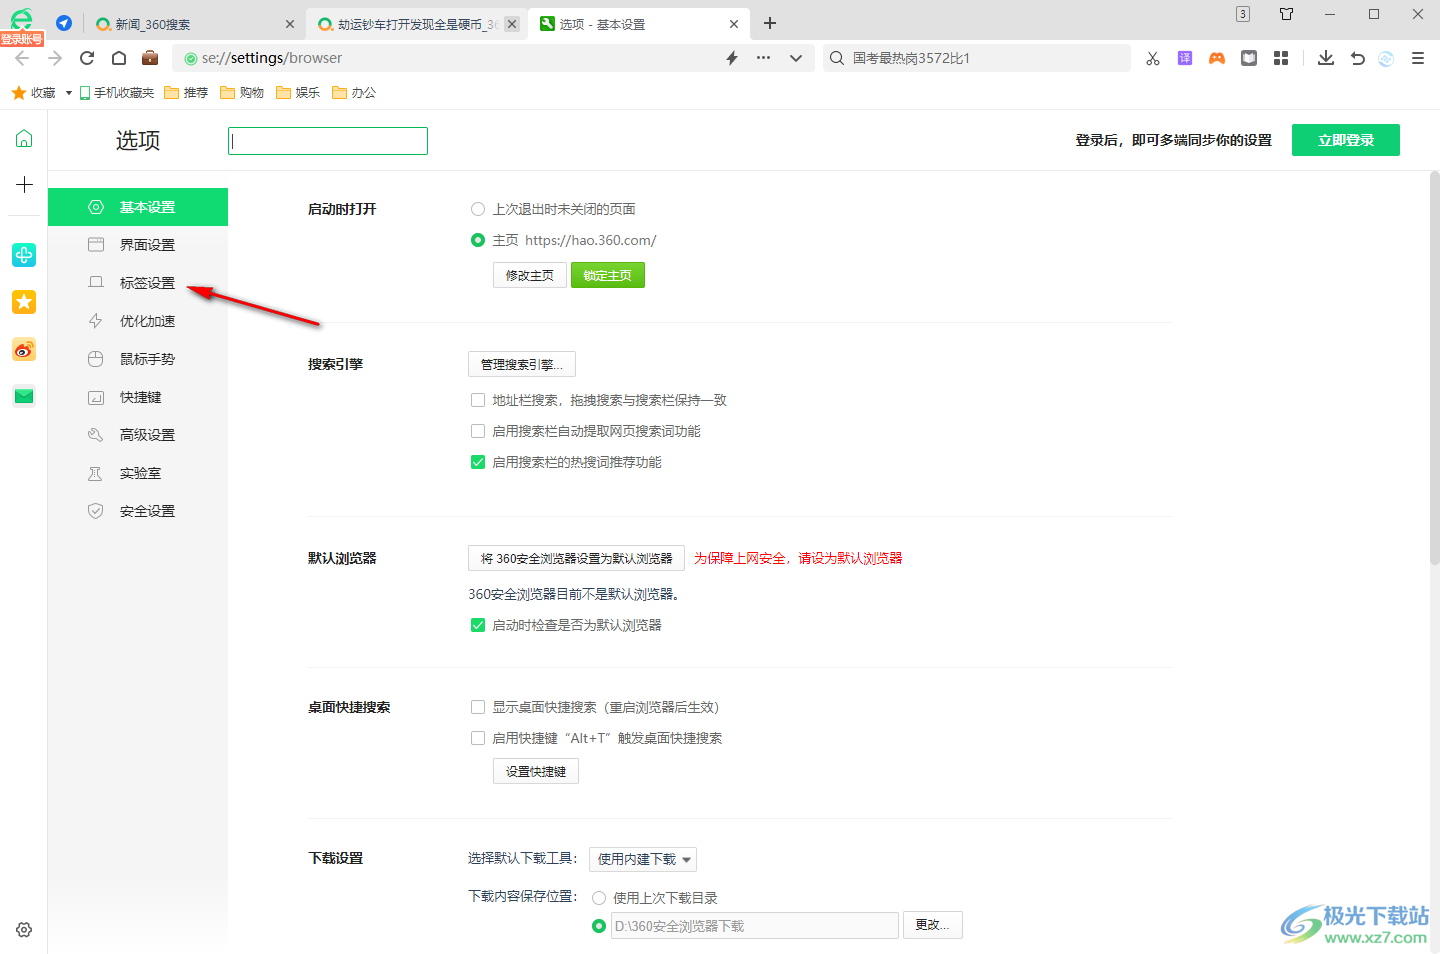Open the yellow star favorites sidebar icon

coord(24,302)
